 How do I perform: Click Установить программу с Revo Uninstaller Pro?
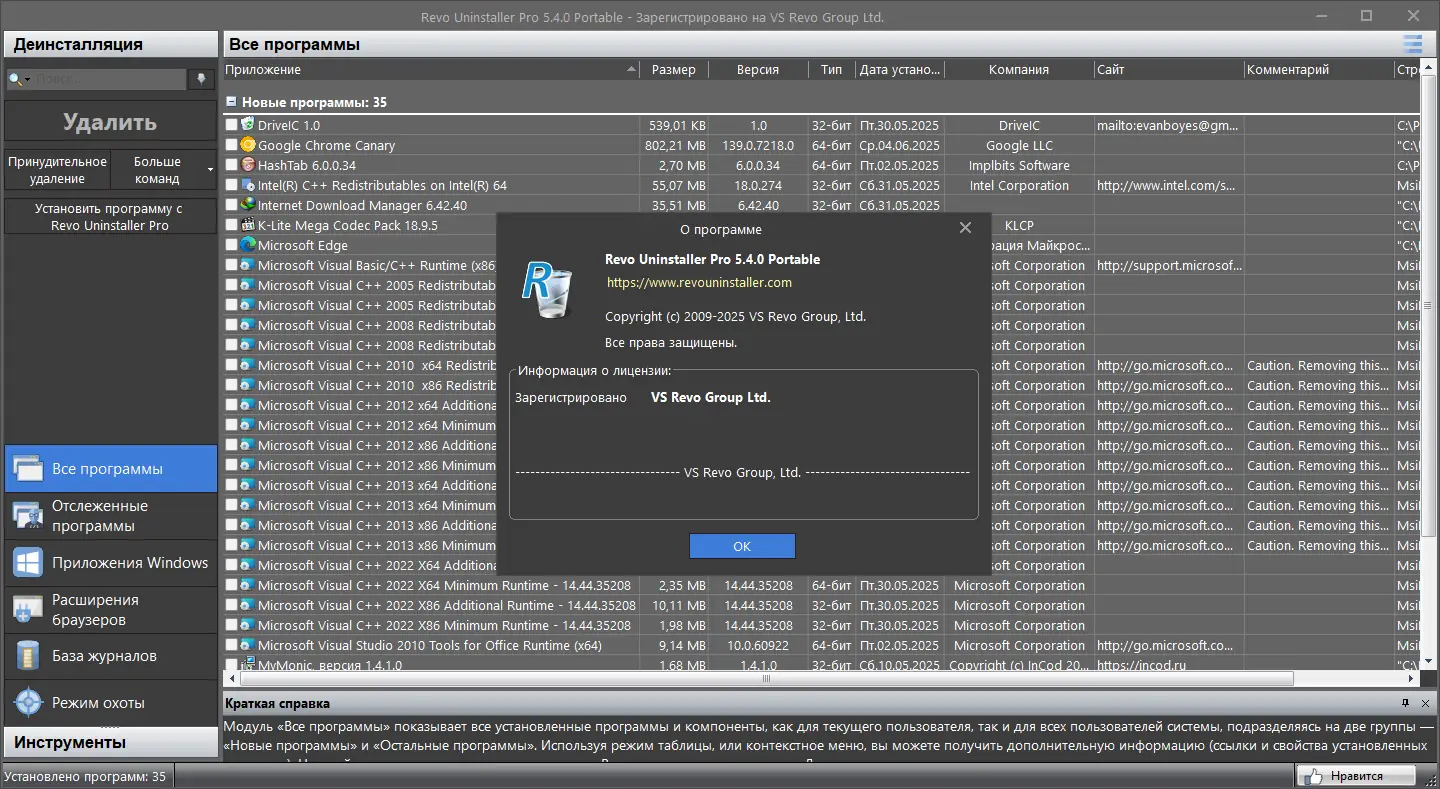[x=110, y=217]
